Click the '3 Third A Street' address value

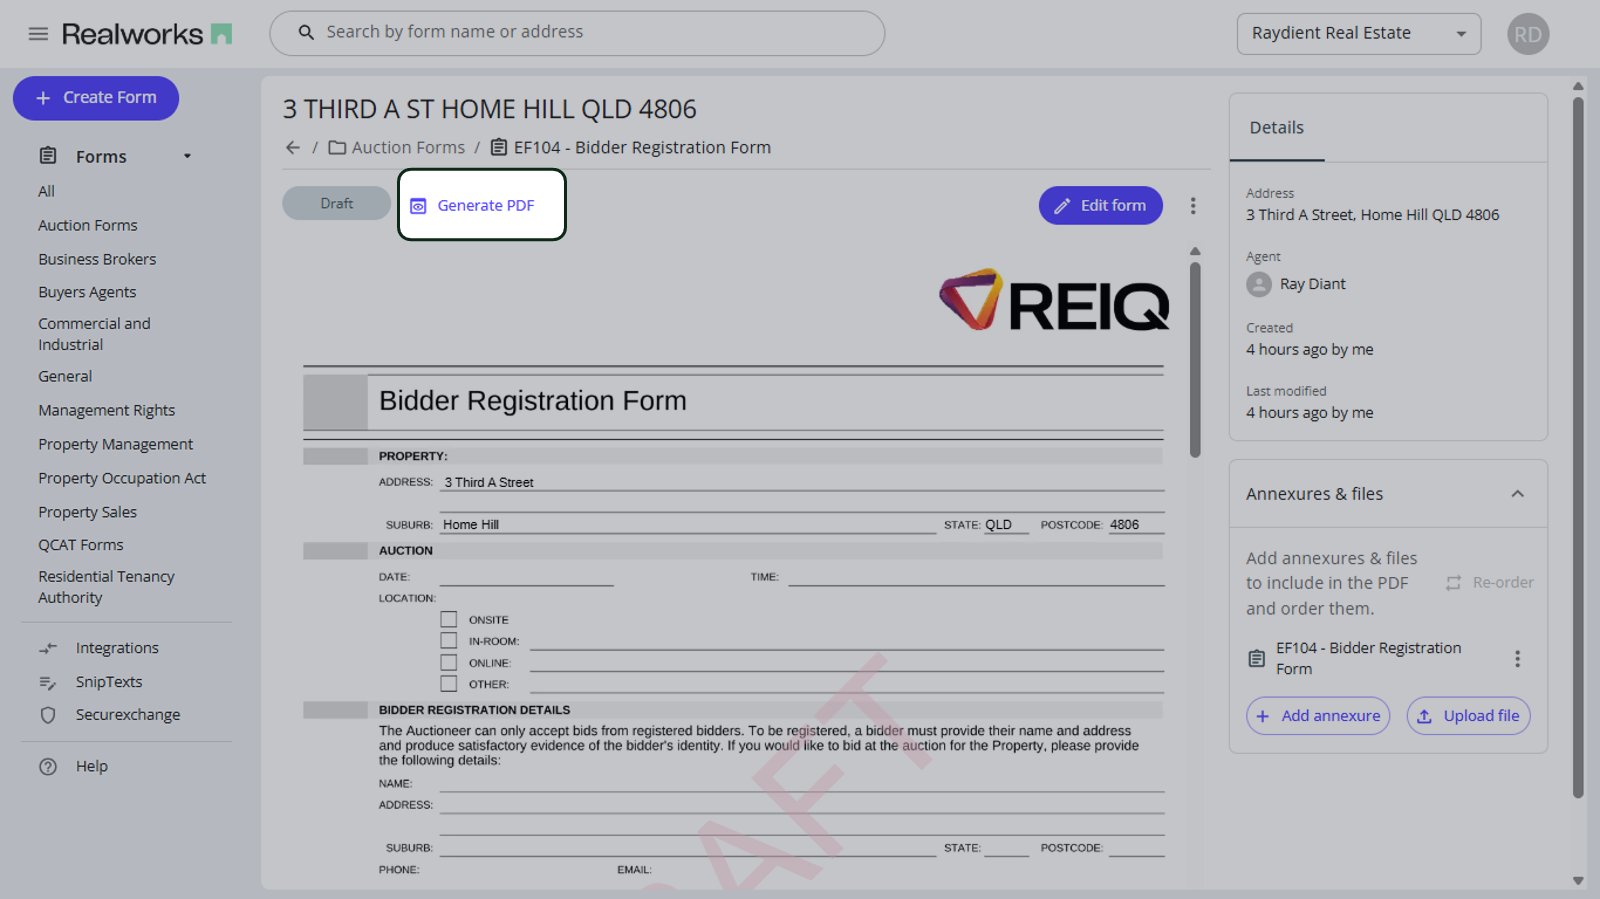pos(489,483)
